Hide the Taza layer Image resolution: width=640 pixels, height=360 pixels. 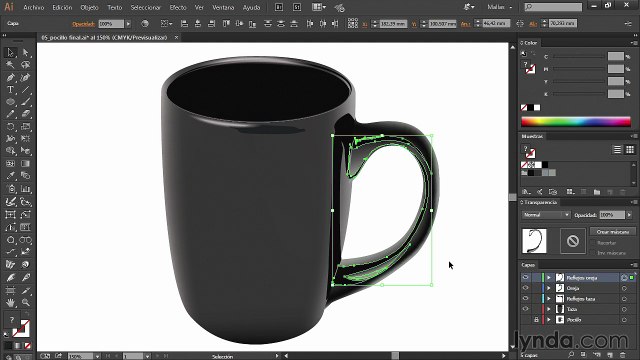point(525,309)
